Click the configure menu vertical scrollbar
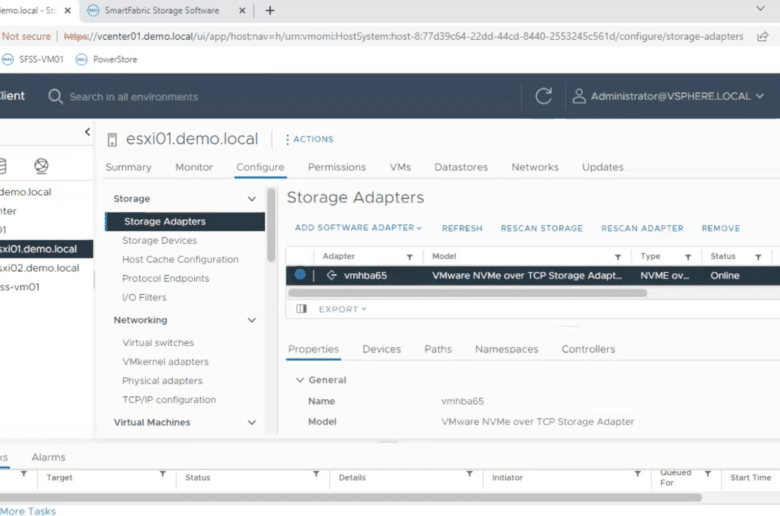 [x=271, y=225]
